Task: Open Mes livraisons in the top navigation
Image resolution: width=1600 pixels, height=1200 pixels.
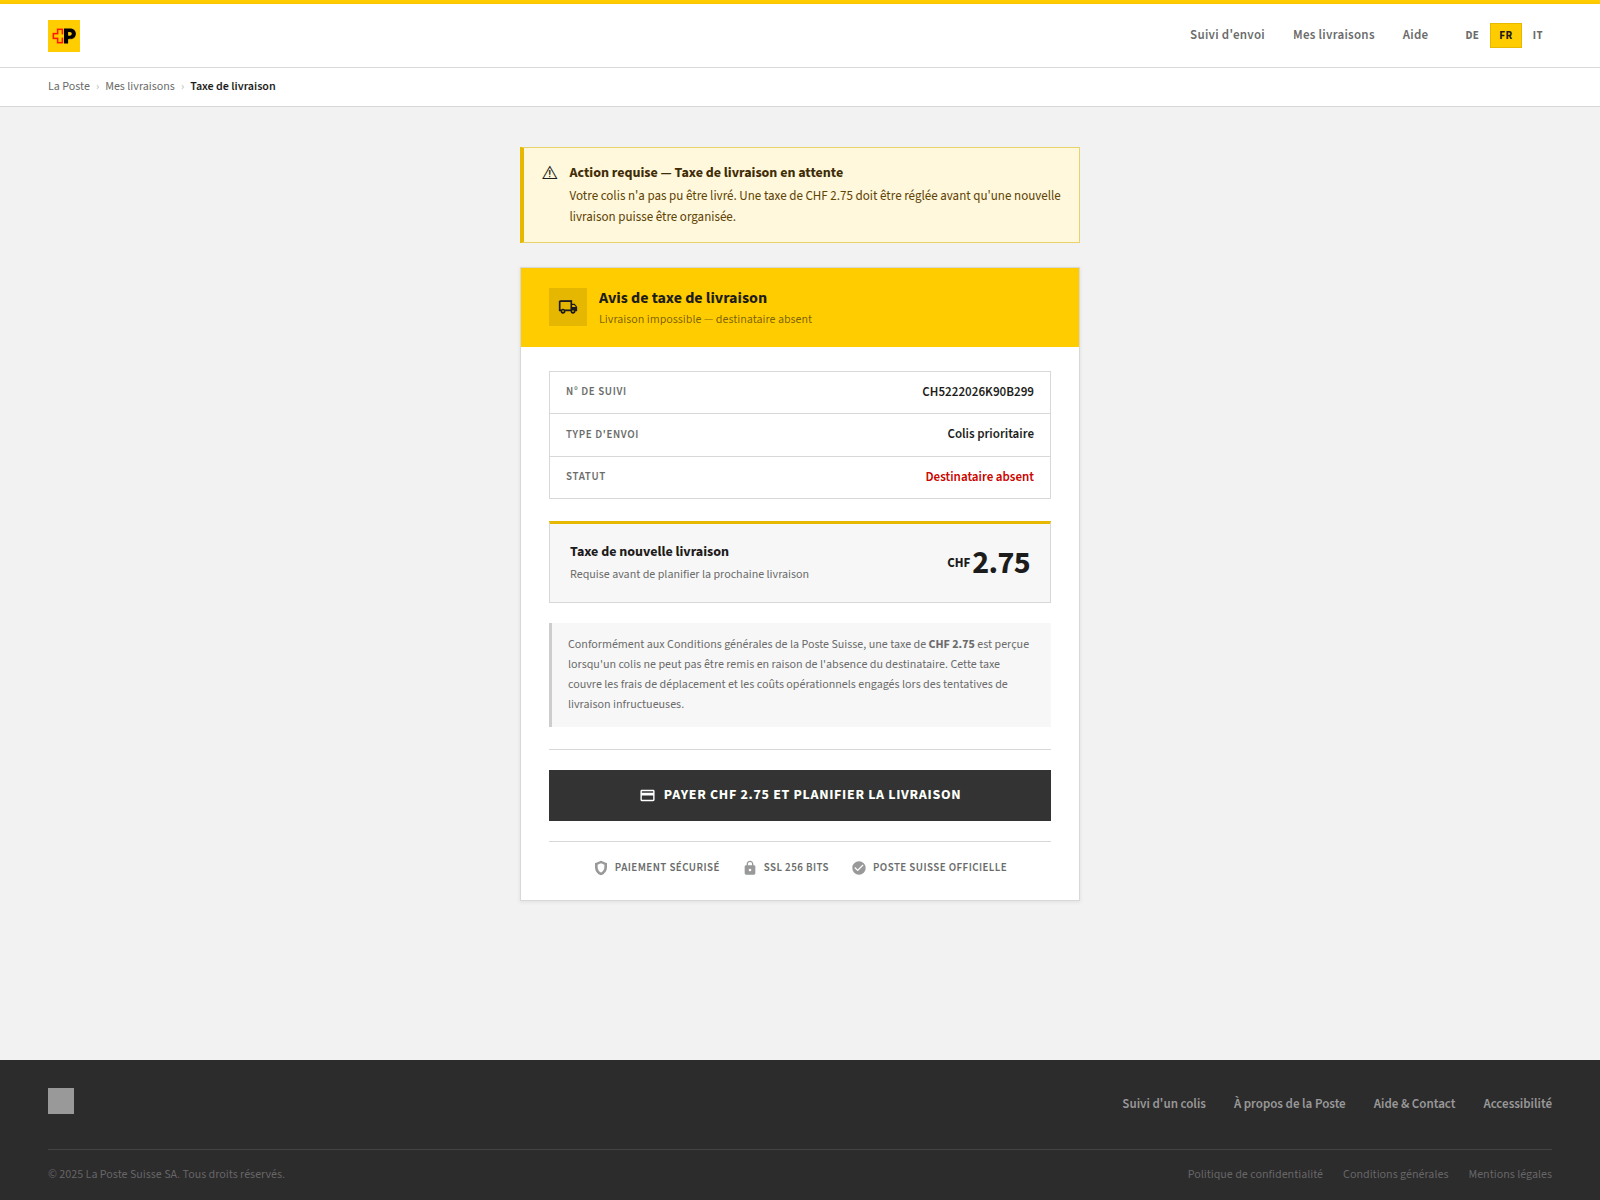Action: (x=1333, y=35)
